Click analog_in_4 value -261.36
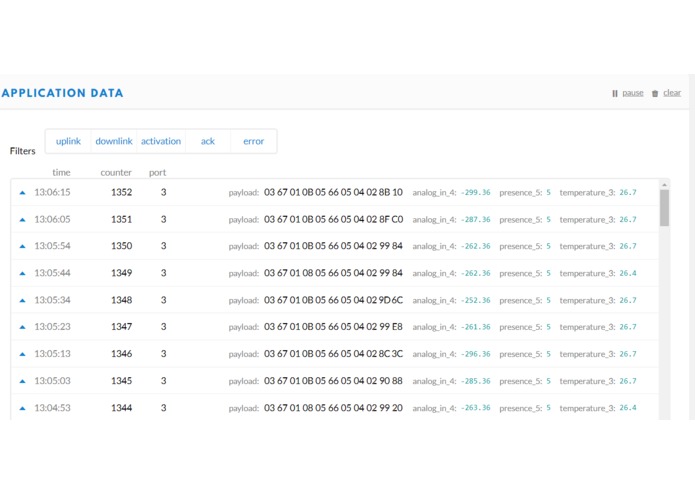The width and height of the screenshot is (695, 494). (x=476, y=327)
